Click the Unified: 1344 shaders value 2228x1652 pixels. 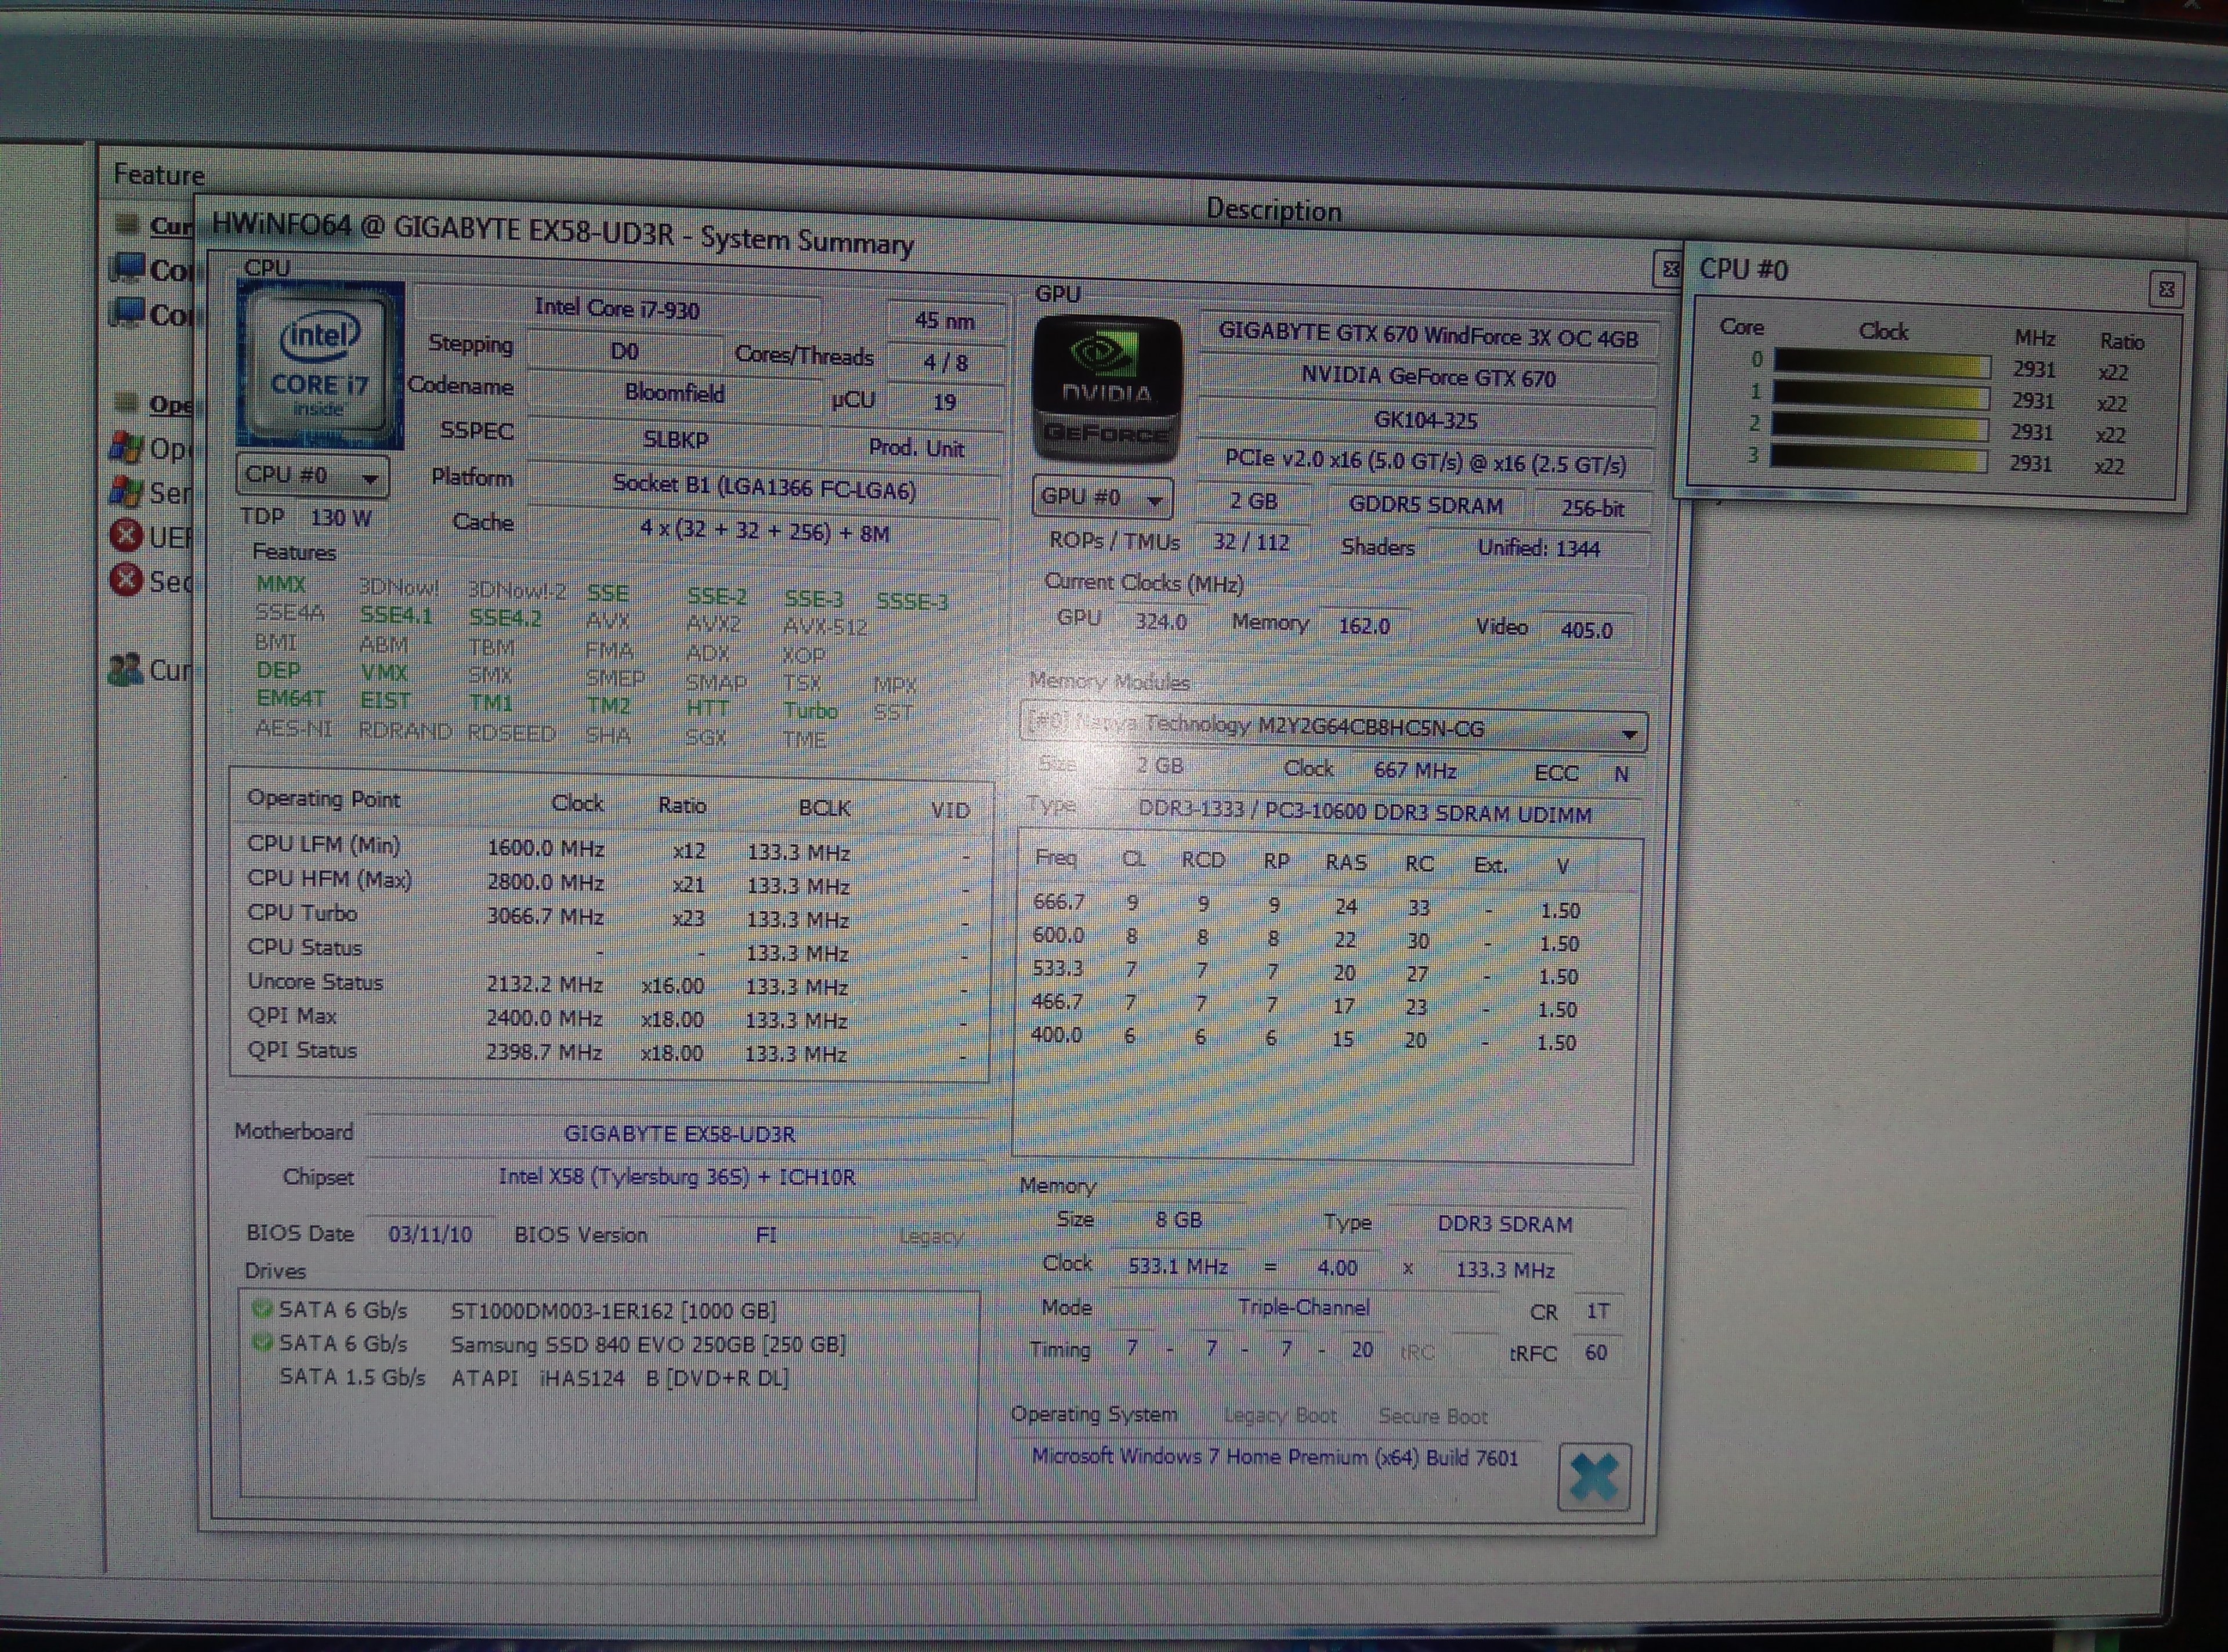[1538, 548]
